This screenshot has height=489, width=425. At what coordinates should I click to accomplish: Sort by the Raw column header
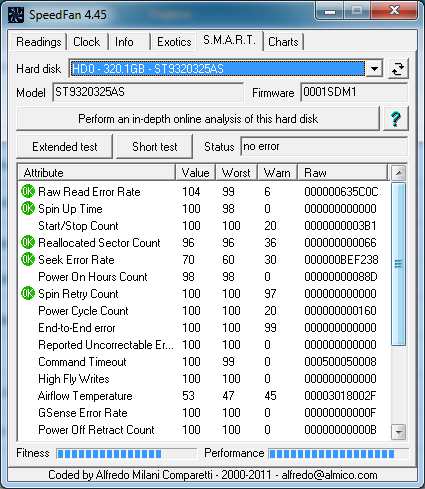point(343,173)
